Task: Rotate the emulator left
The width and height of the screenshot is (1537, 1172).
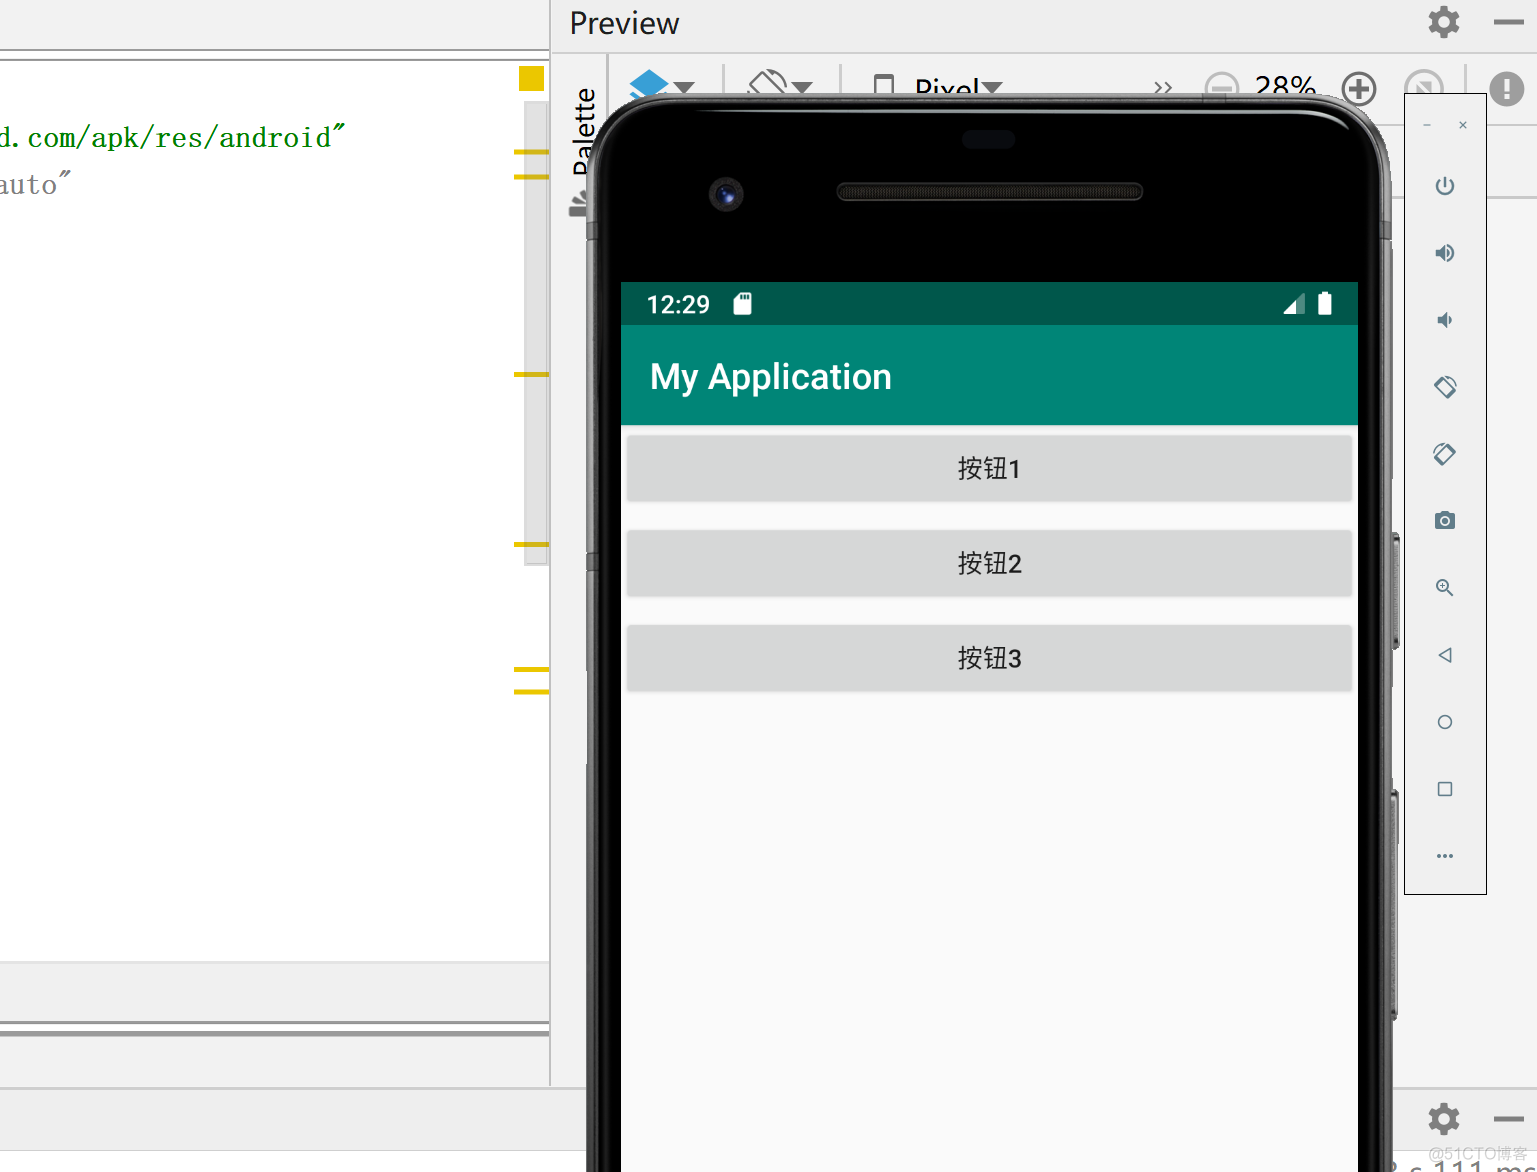Action: (1445, 387)
